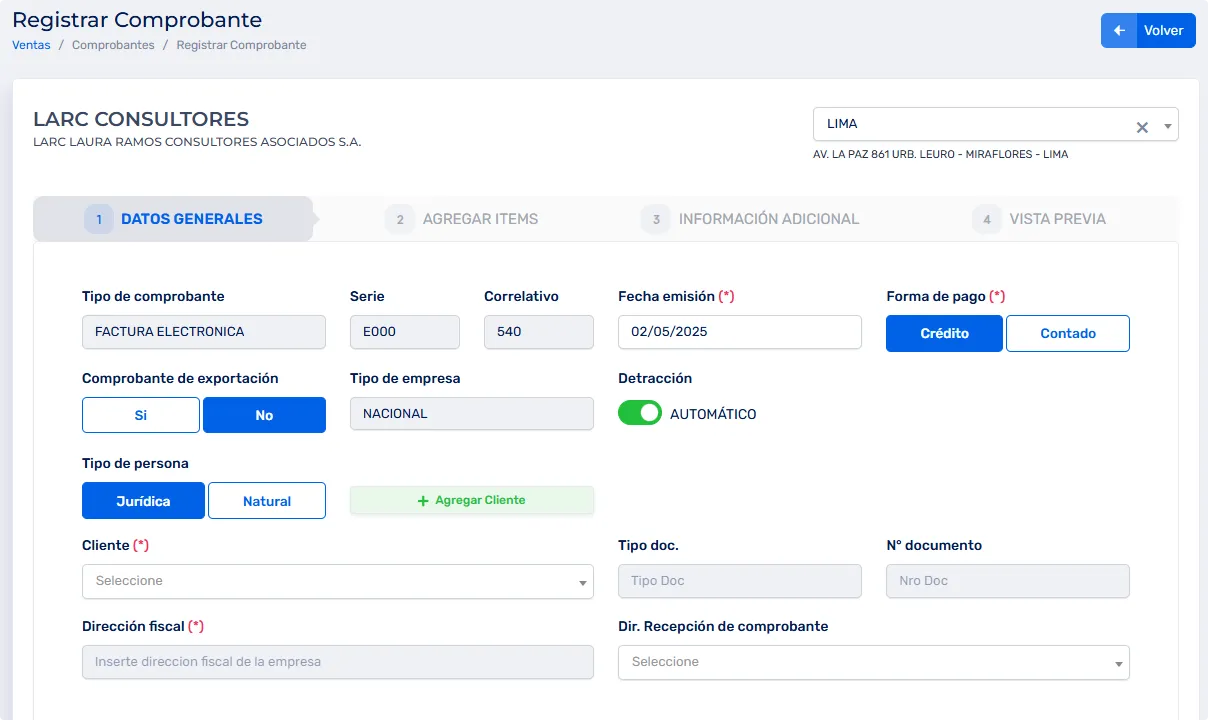Choose Si for Comprobante de exportación
The width and height of the screenshot is (1208, 720).
click(140, 415)
